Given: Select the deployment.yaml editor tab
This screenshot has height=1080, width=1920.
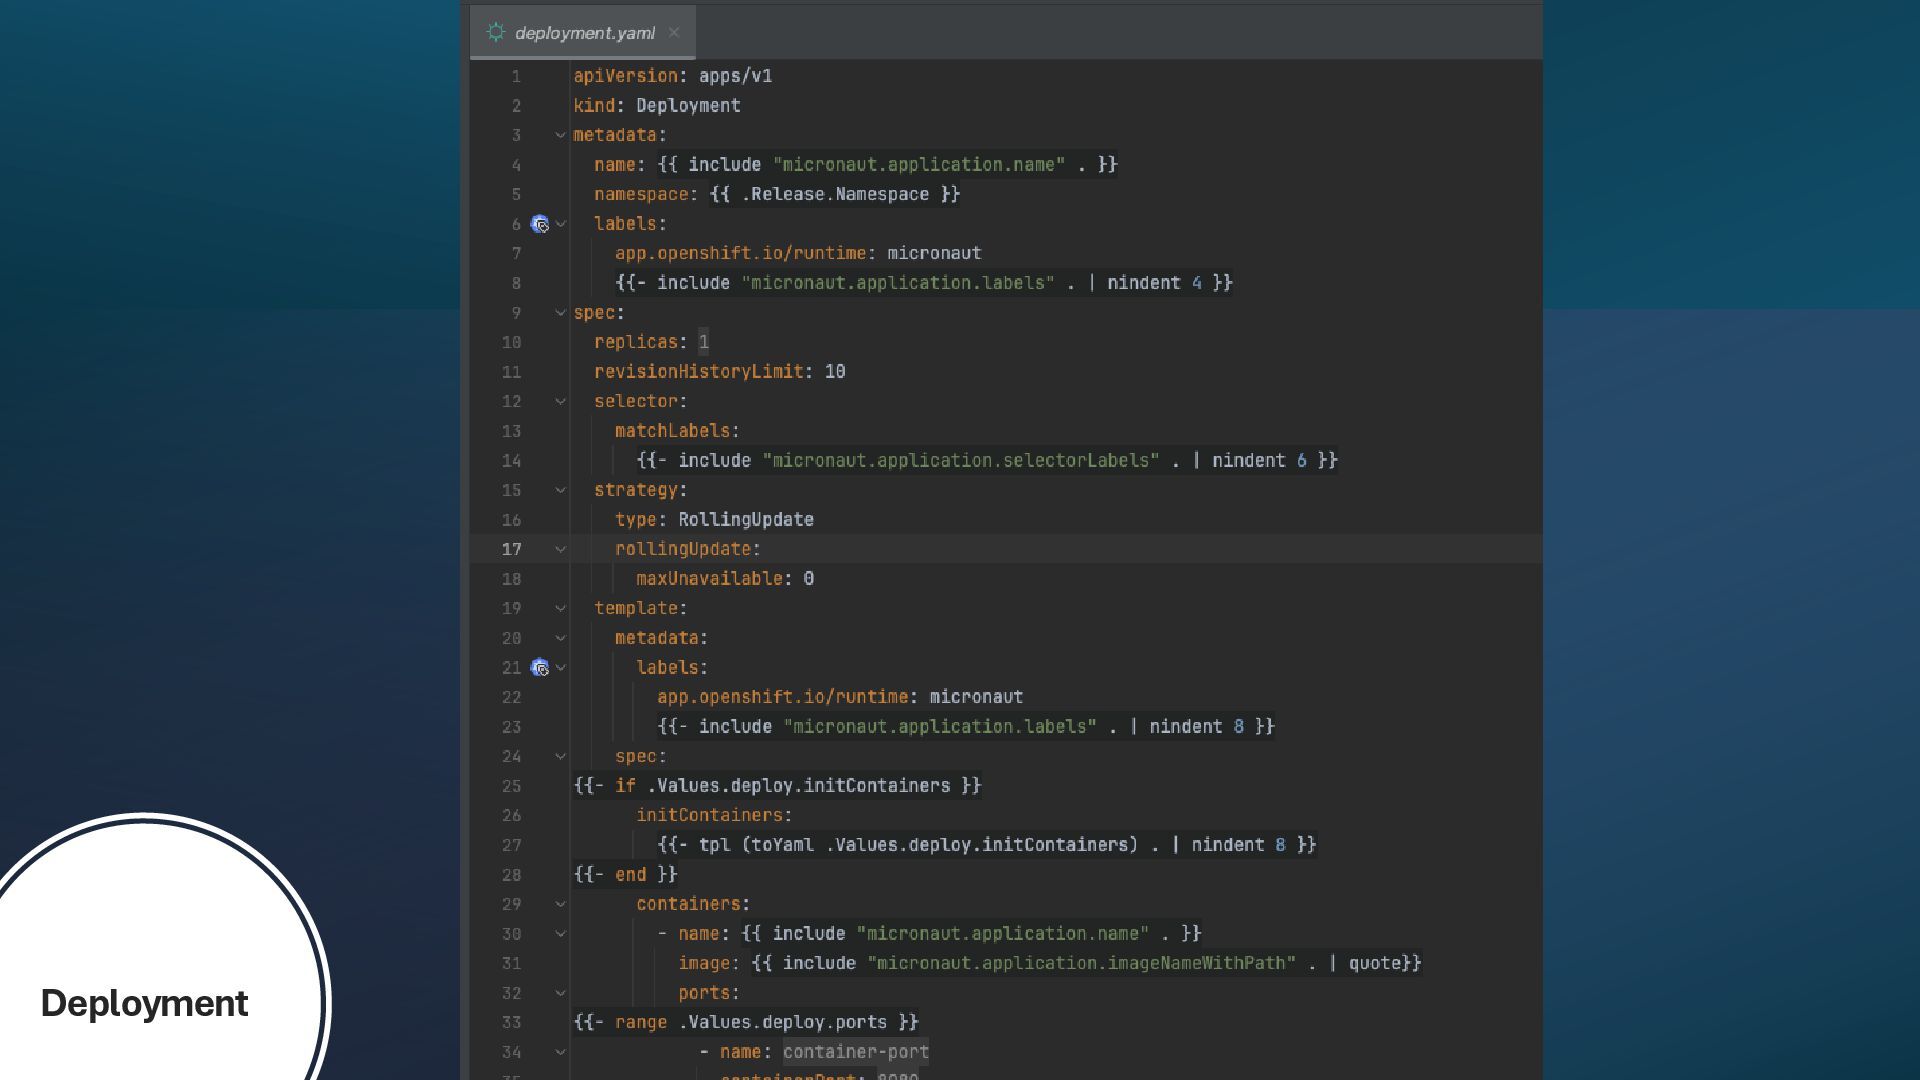Looking at the screenshot, I should pos(584,33).
